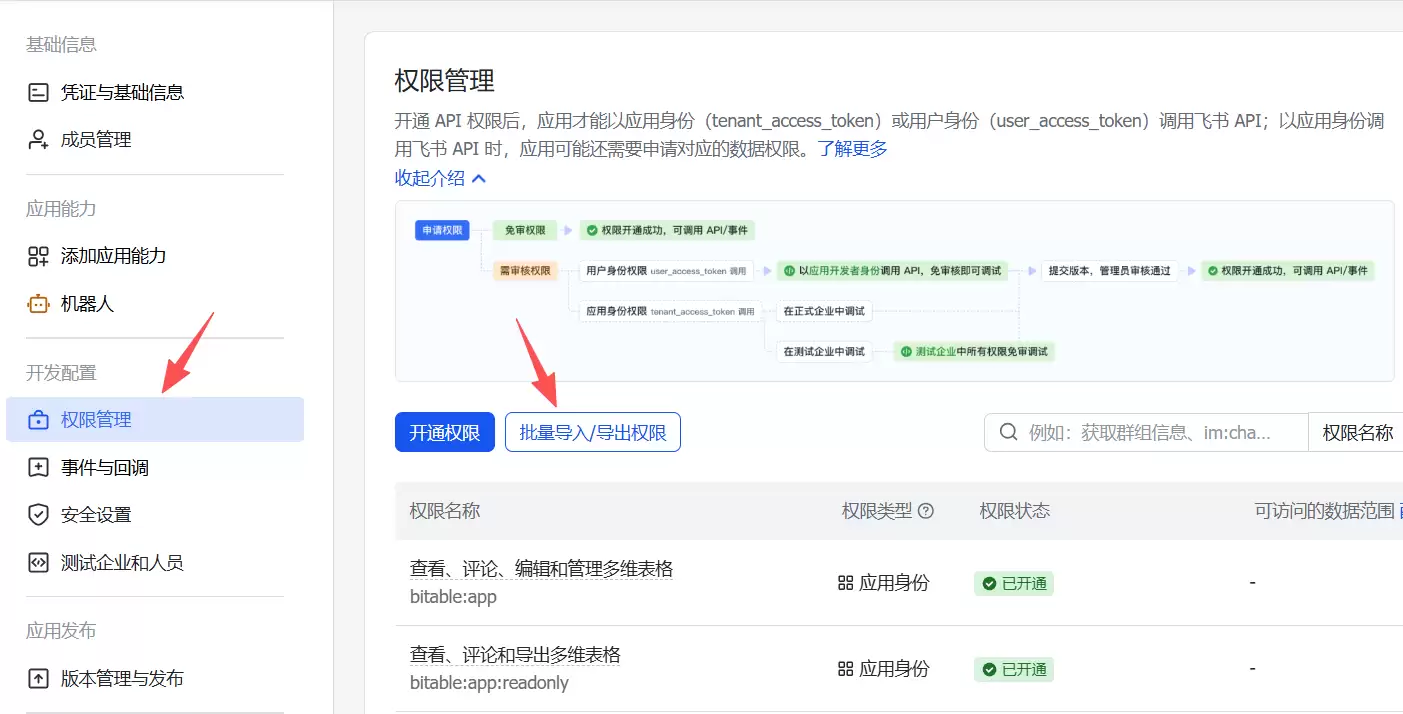Screen dimensions: 1403x714
Task: Click the magnifier icon in the search box
Action: point(1009,432)
